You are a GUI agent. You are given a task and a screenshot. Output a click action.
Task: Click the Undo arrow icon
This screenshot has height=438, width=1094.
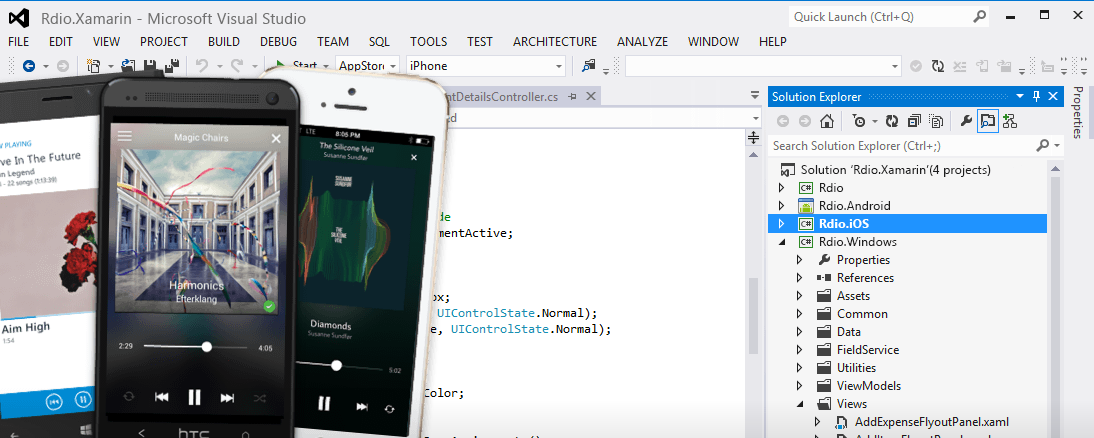point(202,66)
